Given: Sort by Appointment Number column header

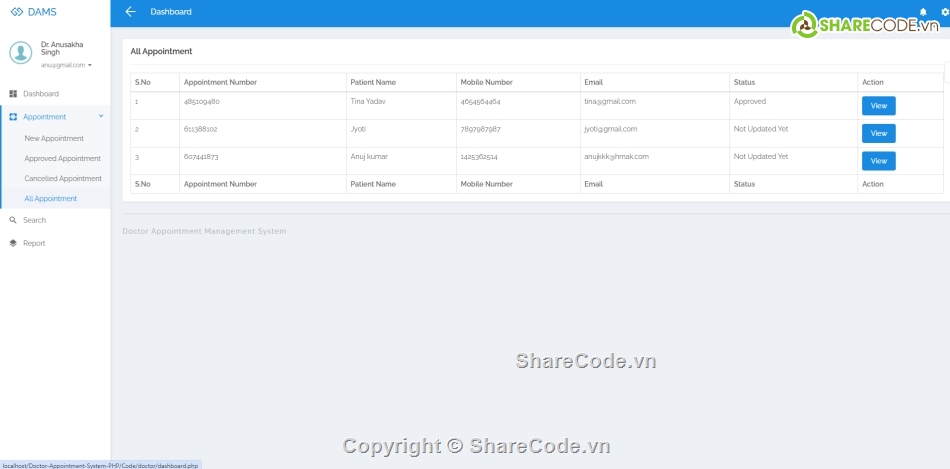Looking at the screenshot, I should (x=220, y=82).
